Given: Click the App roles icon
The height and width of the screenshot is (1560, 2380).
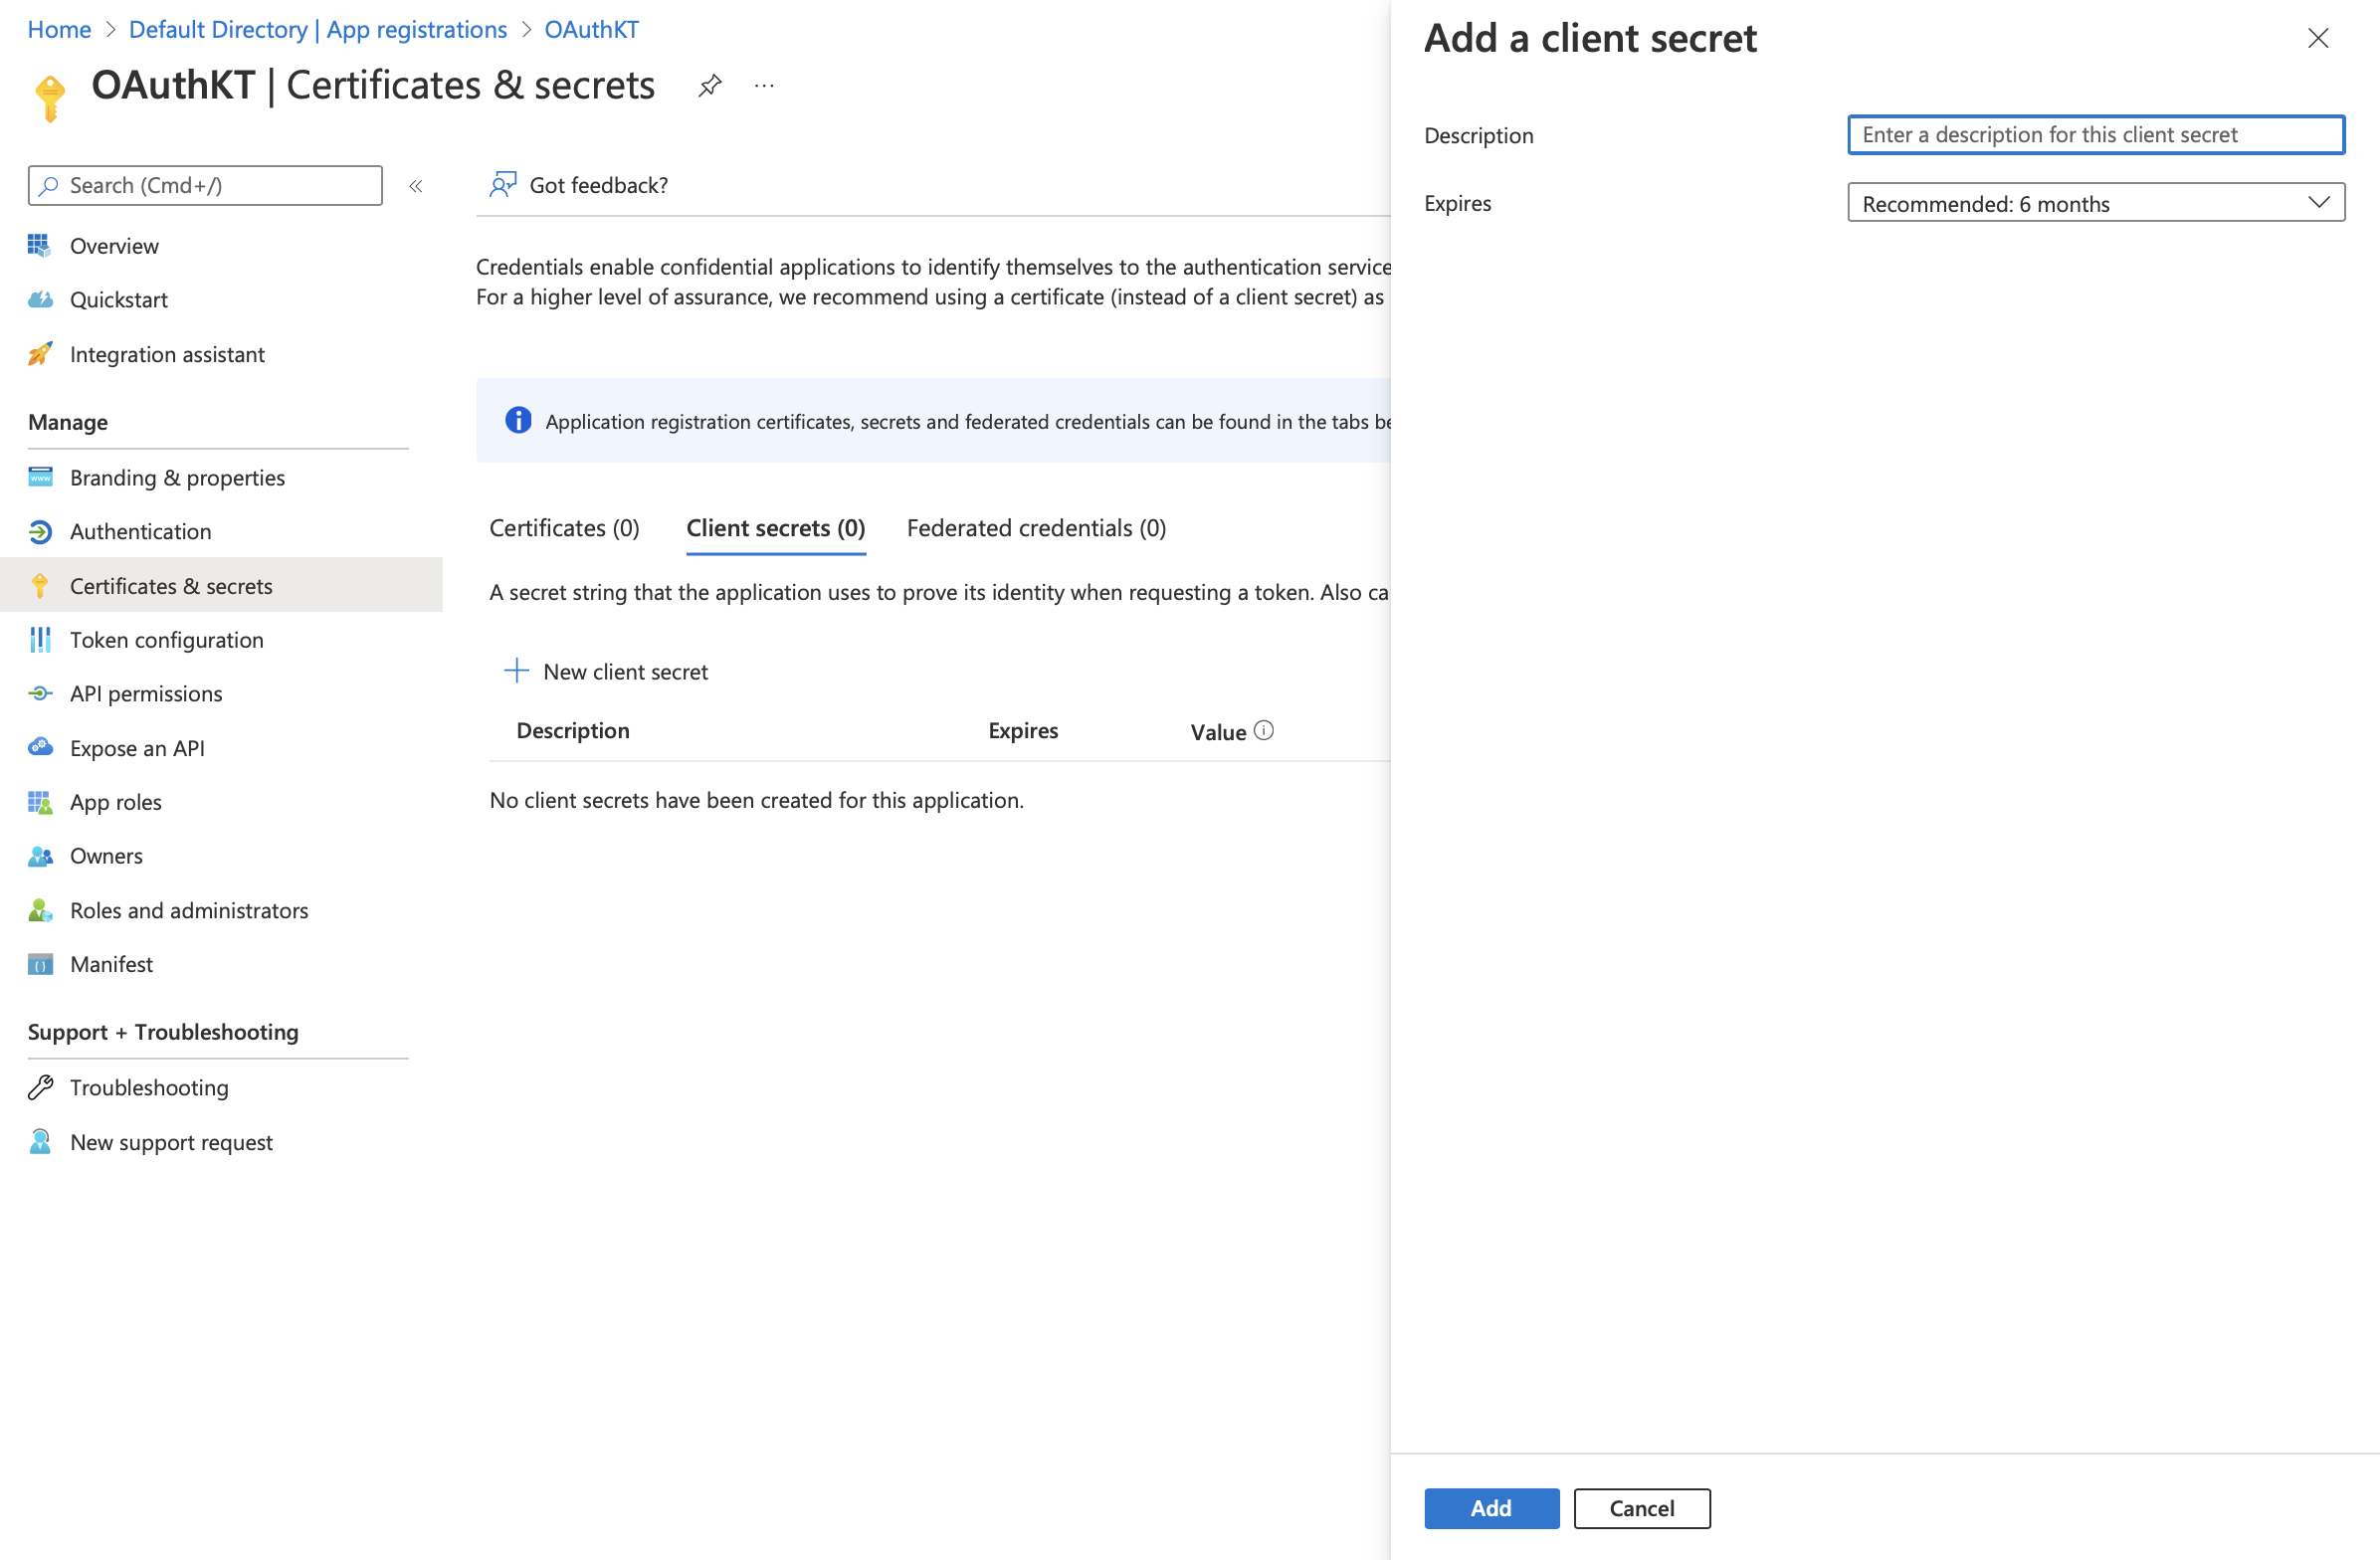Looking at the screenshot, I should (x=40, y=802).
